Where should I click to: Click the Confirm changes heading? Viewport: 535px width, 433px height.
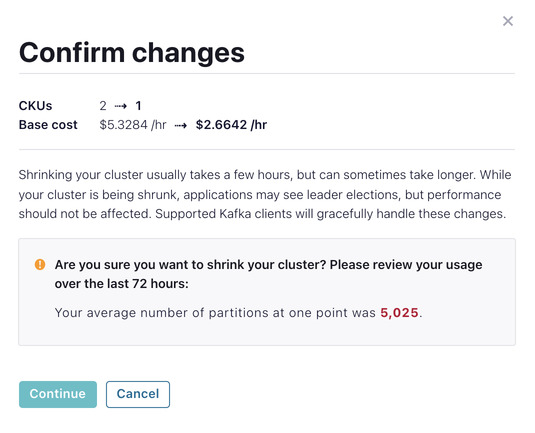[x=132, y=53]
